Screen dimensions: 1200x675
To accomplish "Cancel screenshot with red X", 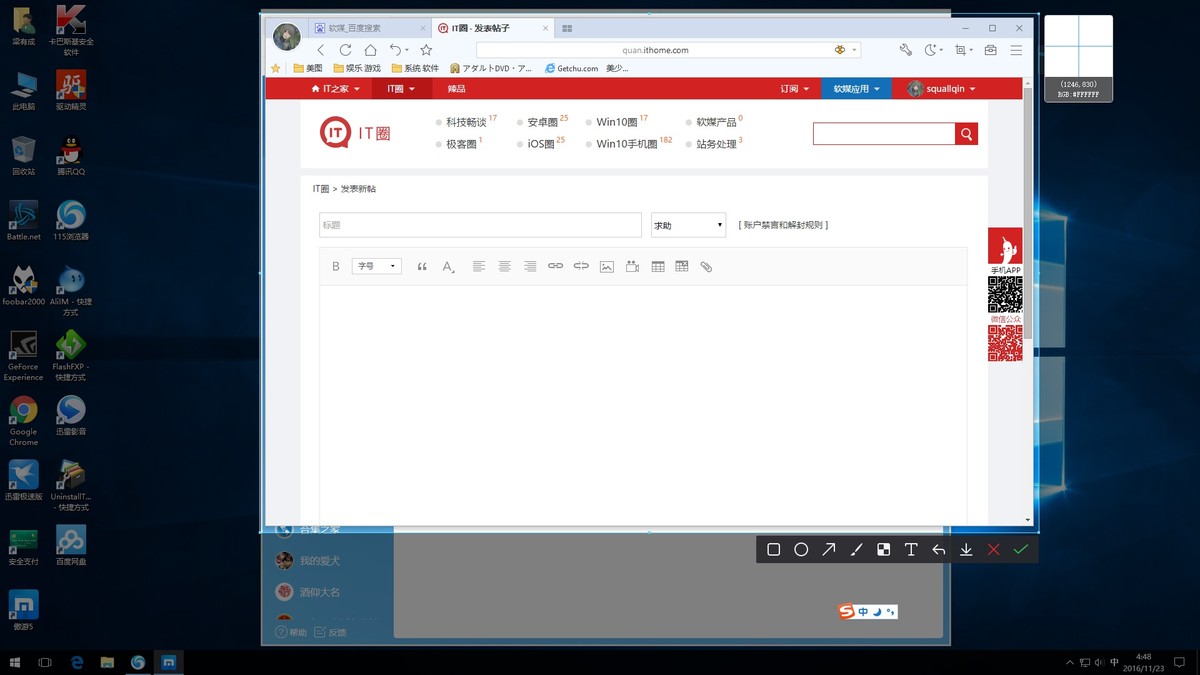I will tap(993, 550).
